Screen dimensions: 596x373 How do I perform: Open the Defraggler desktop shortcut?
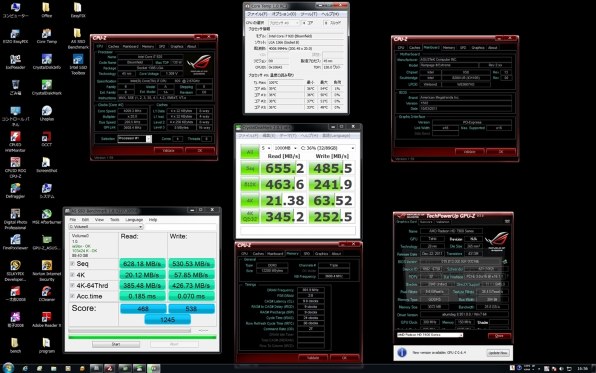(x=15, y=190)
